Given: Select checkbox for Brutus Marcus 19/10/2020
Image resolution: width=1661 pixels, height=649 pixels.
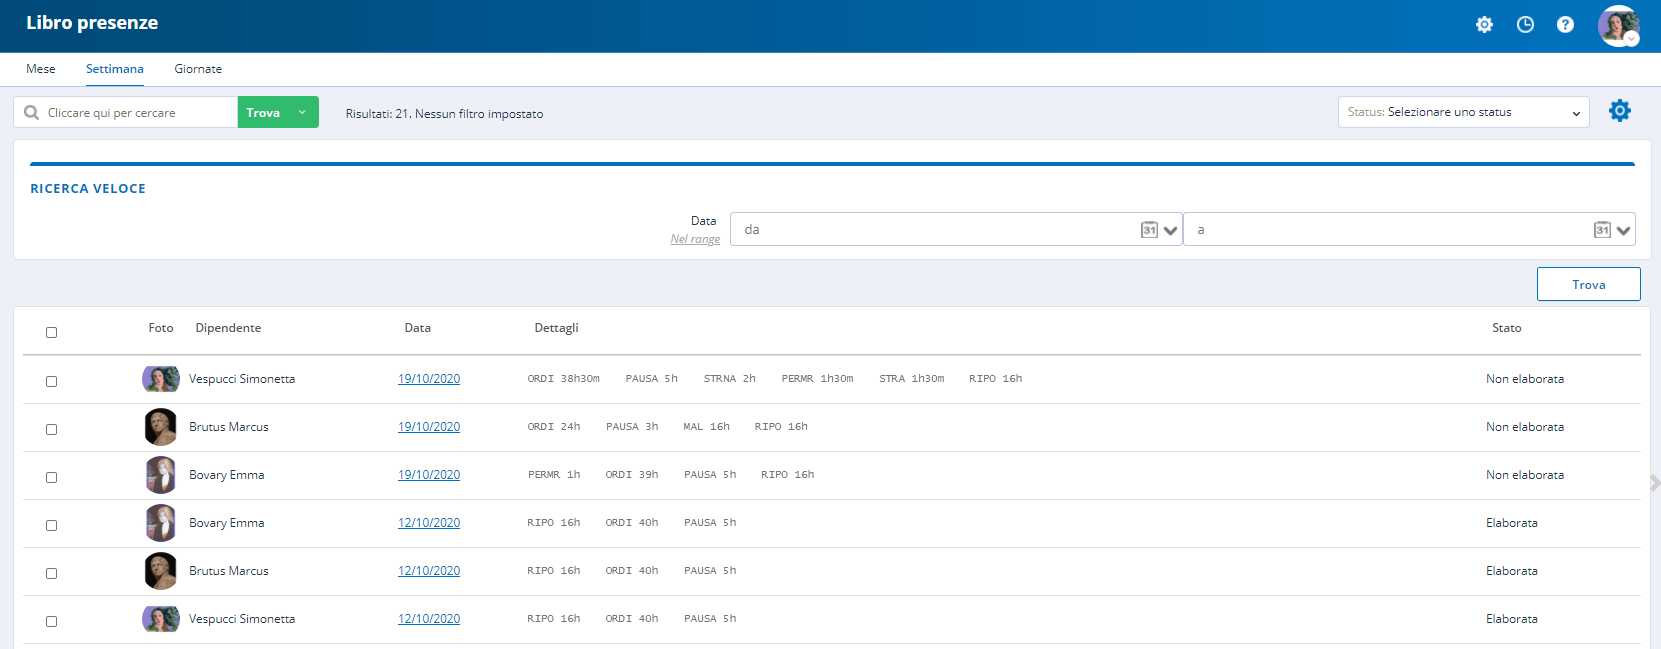Looking at the screenshot, I should click(x=51, y=429).
